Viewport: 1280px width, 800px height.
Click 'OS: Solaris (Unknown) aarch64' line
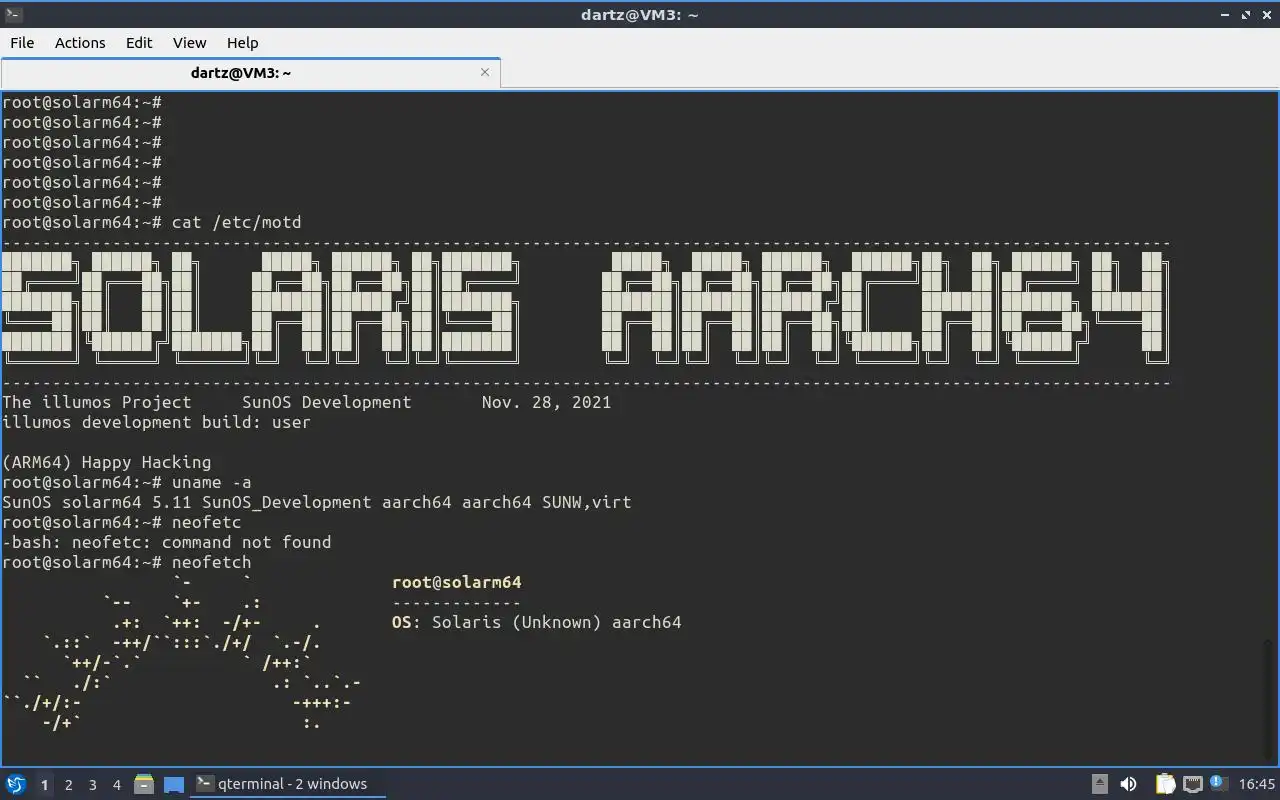(536, 622)
